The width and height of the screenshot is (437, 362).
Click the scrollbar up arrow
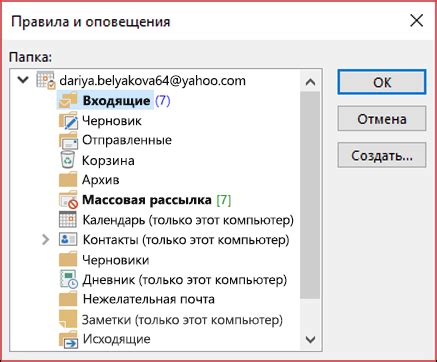[x=310, y=82]
